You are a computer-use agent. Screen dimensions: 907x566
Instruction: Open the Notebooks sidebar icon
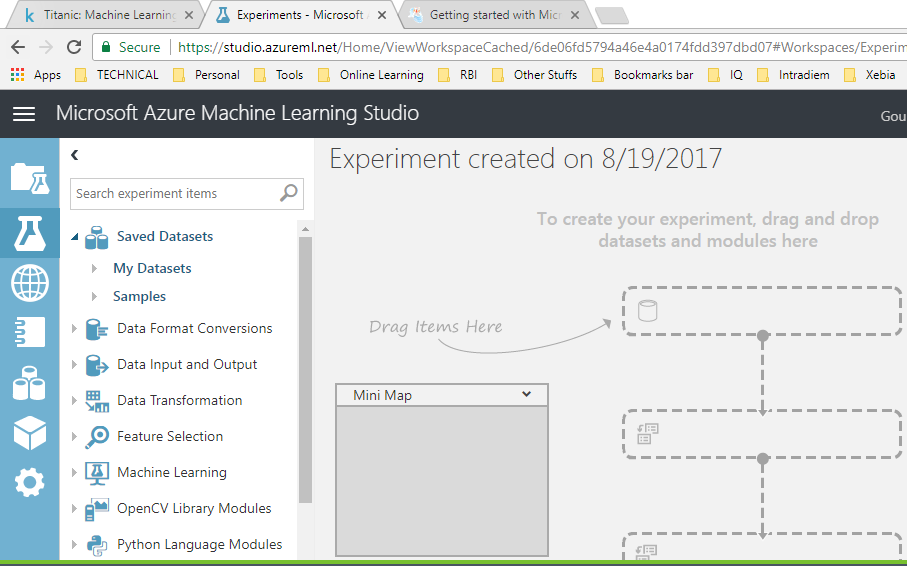pos(29,333)
